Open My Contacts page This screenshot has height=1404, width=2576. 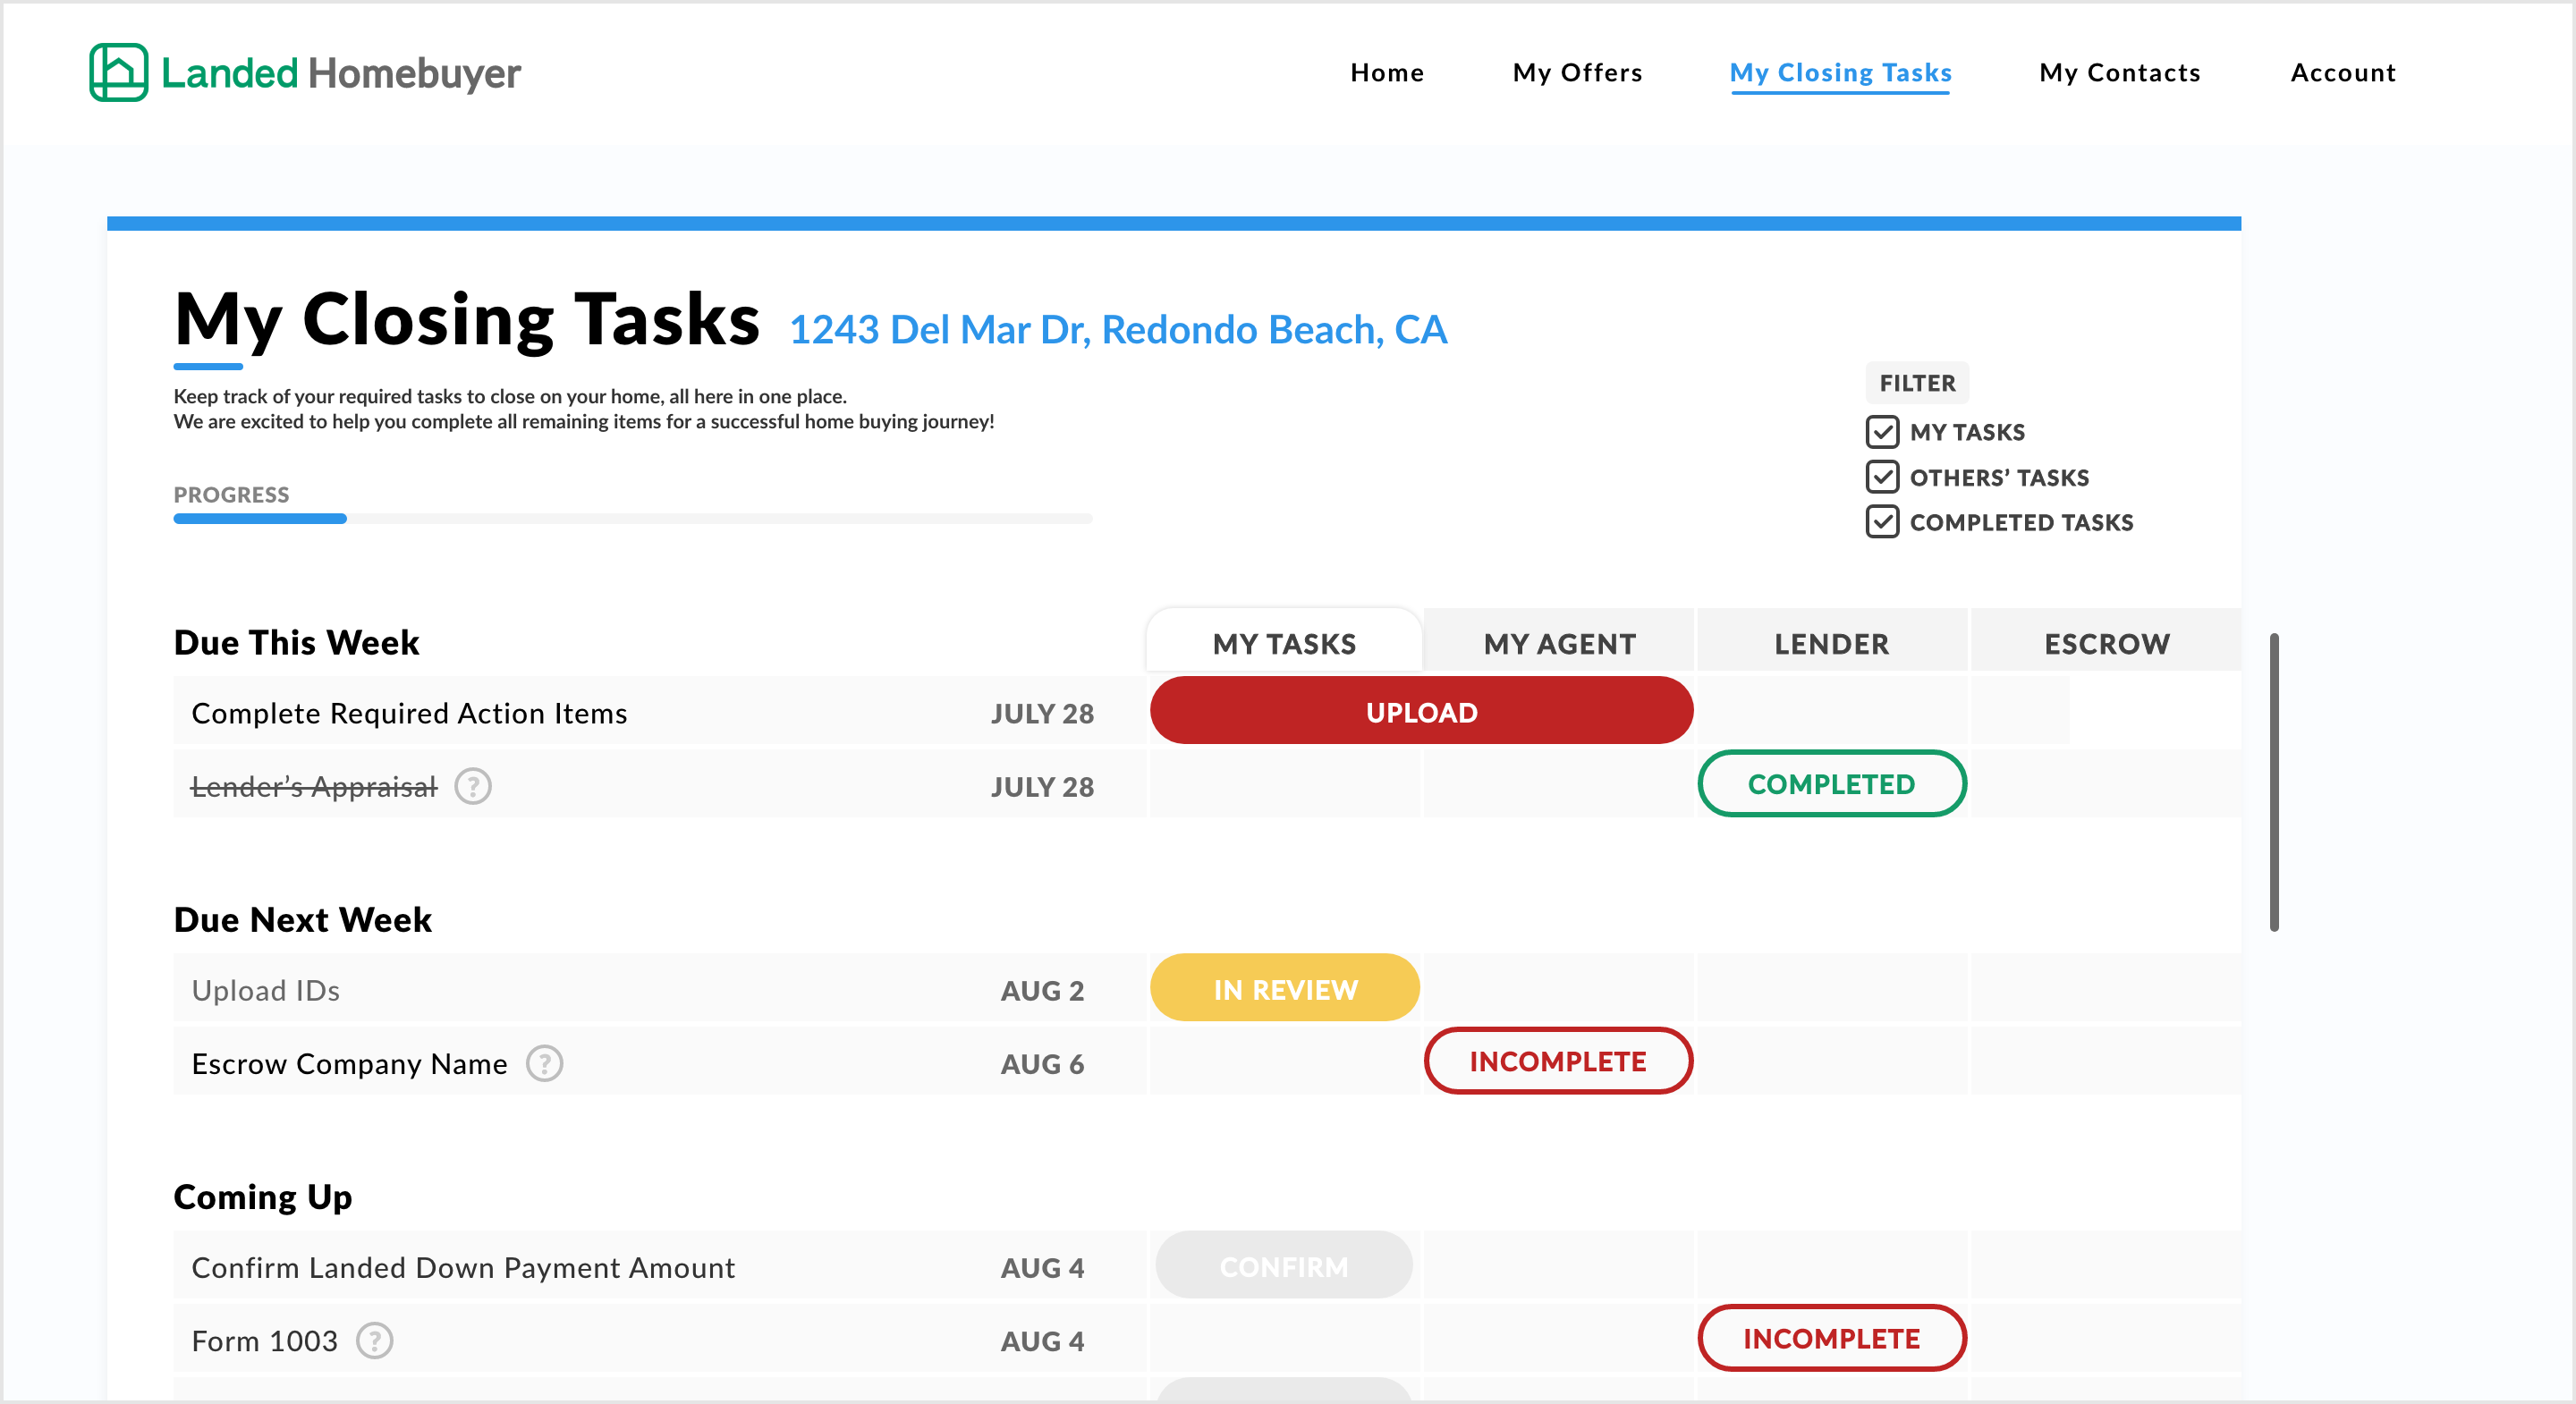pos(2120,73)
